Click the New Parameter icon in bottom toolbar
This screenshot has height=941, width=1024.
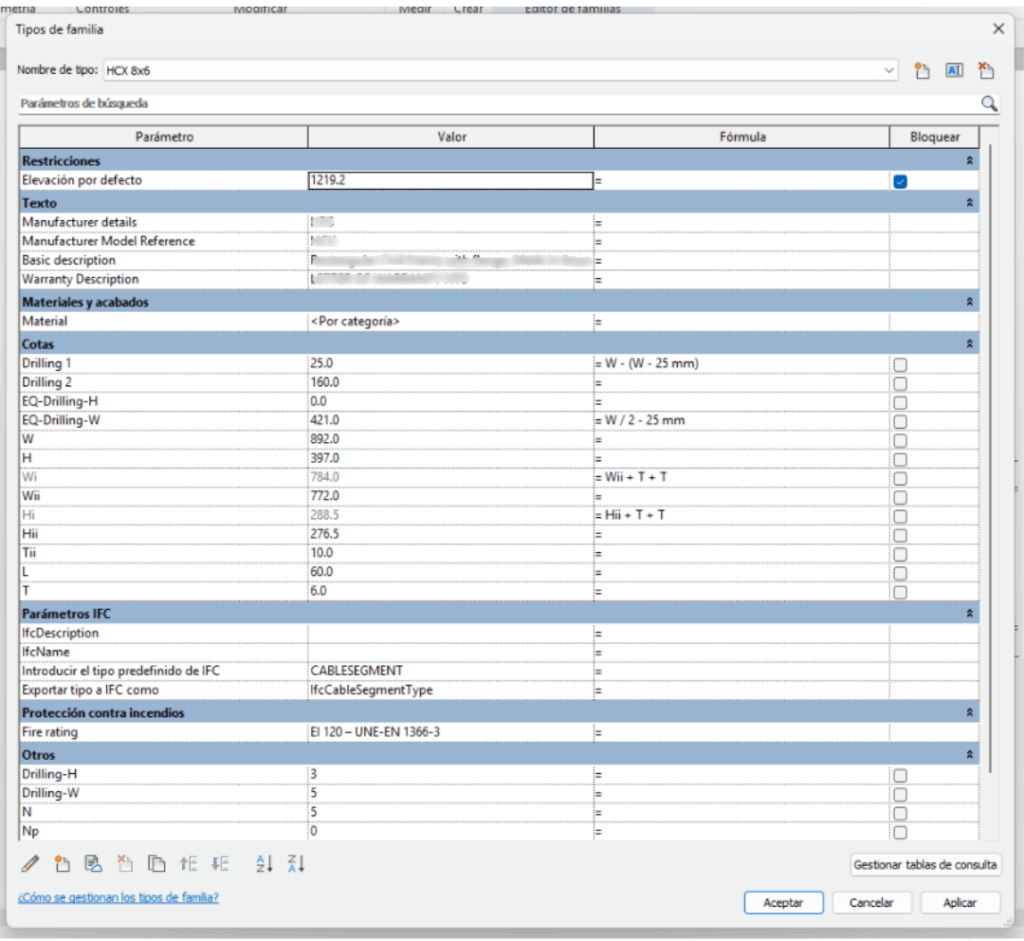tap(61, 864)
